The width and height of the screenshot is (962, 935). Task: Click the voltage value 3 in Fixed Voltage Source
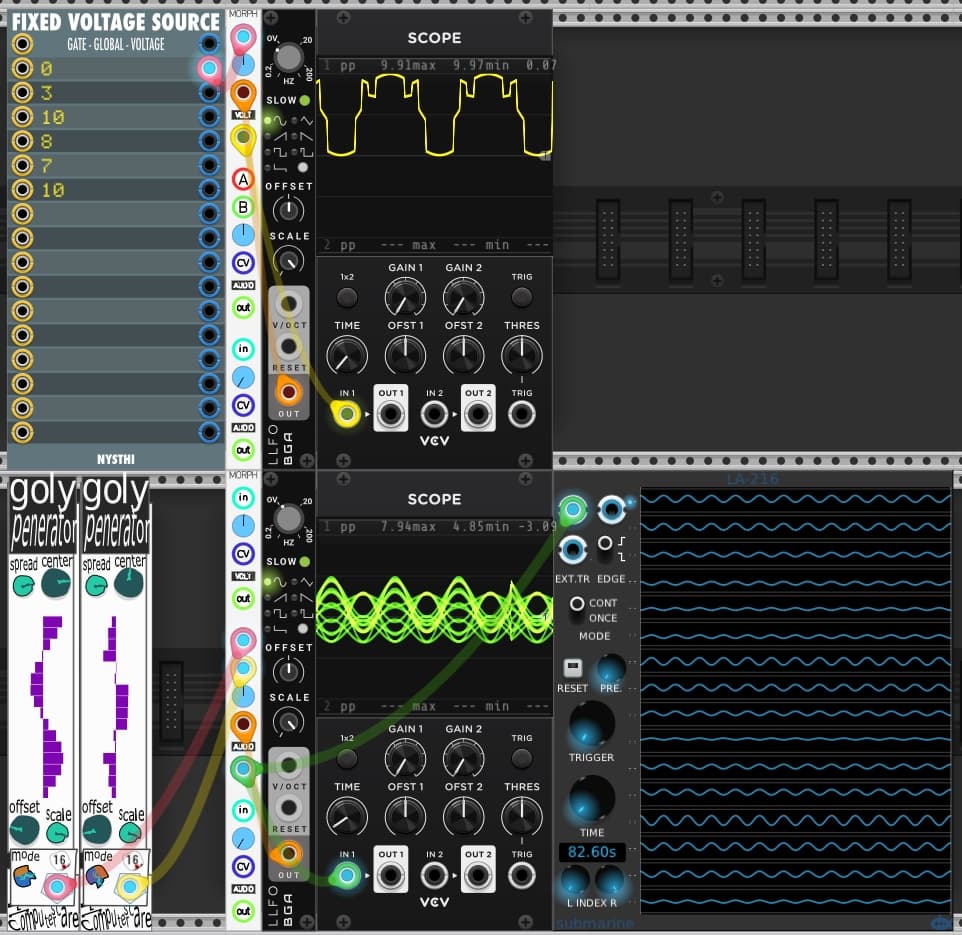click(x=46, y=93)
